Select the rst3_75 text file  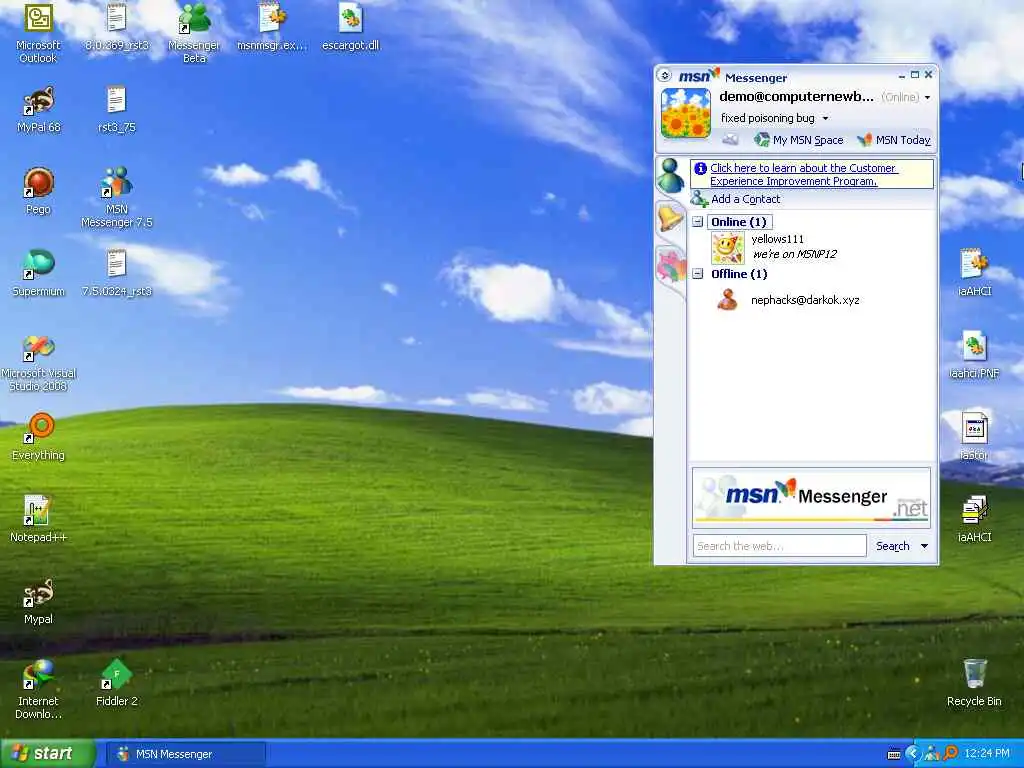(x=116, y=110)
